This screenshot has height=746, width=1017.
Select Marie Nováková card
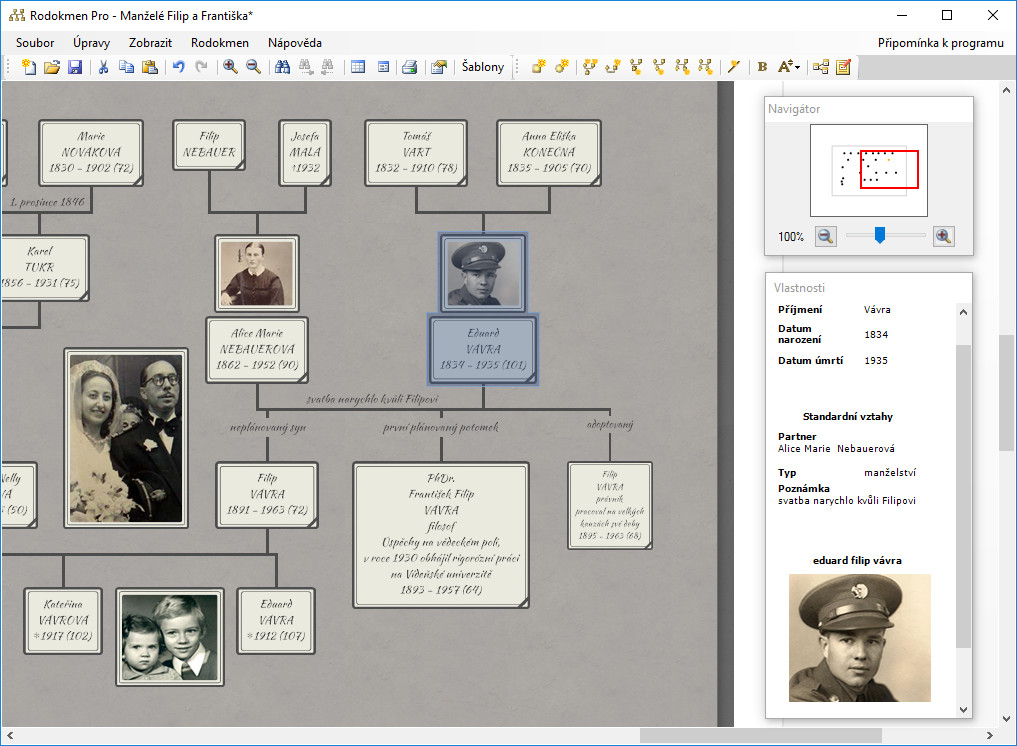click(91, 152)
